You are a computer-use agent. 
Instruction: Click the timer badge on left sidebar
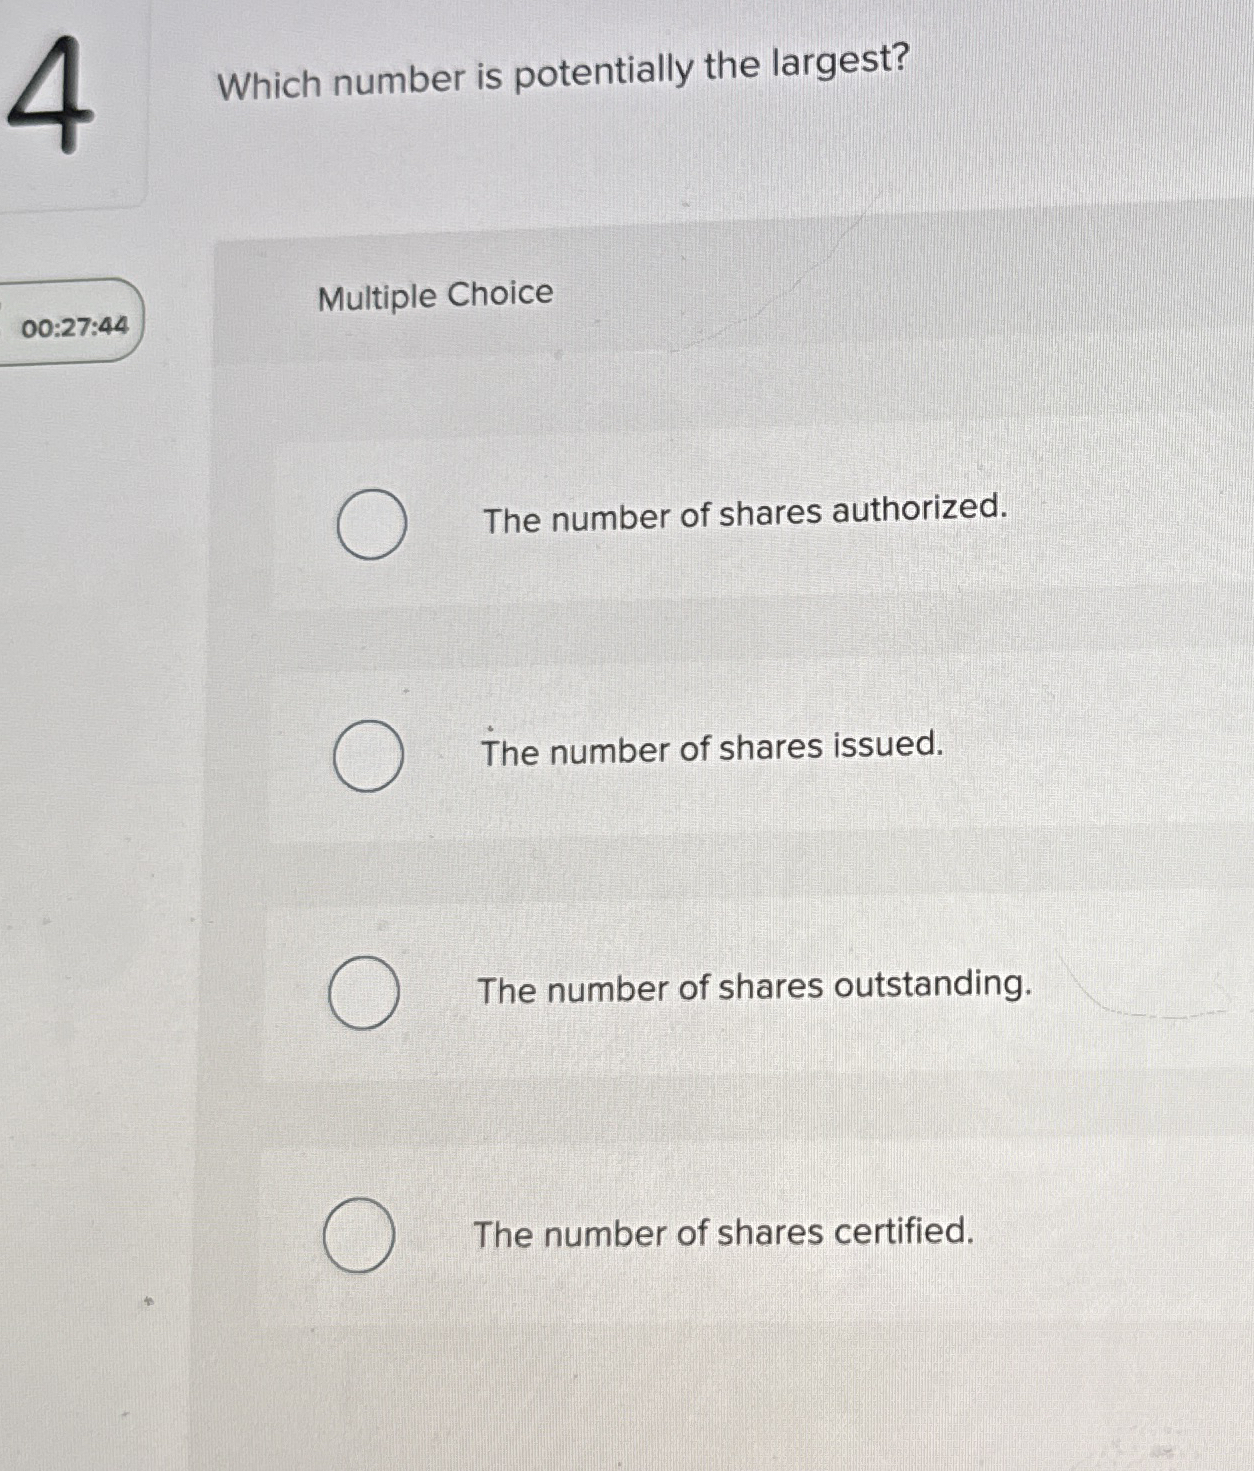click(x=74, y=324)
